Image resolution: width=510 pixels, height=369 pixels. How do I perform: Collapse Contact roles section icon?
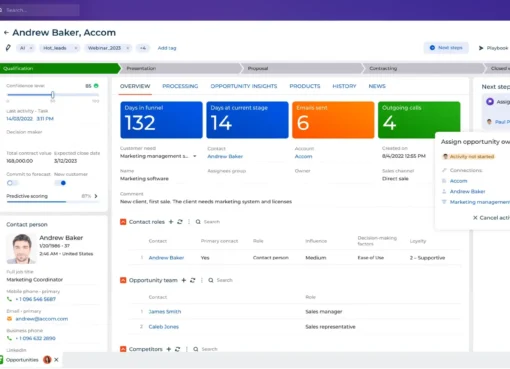click(x=123, y=222)
